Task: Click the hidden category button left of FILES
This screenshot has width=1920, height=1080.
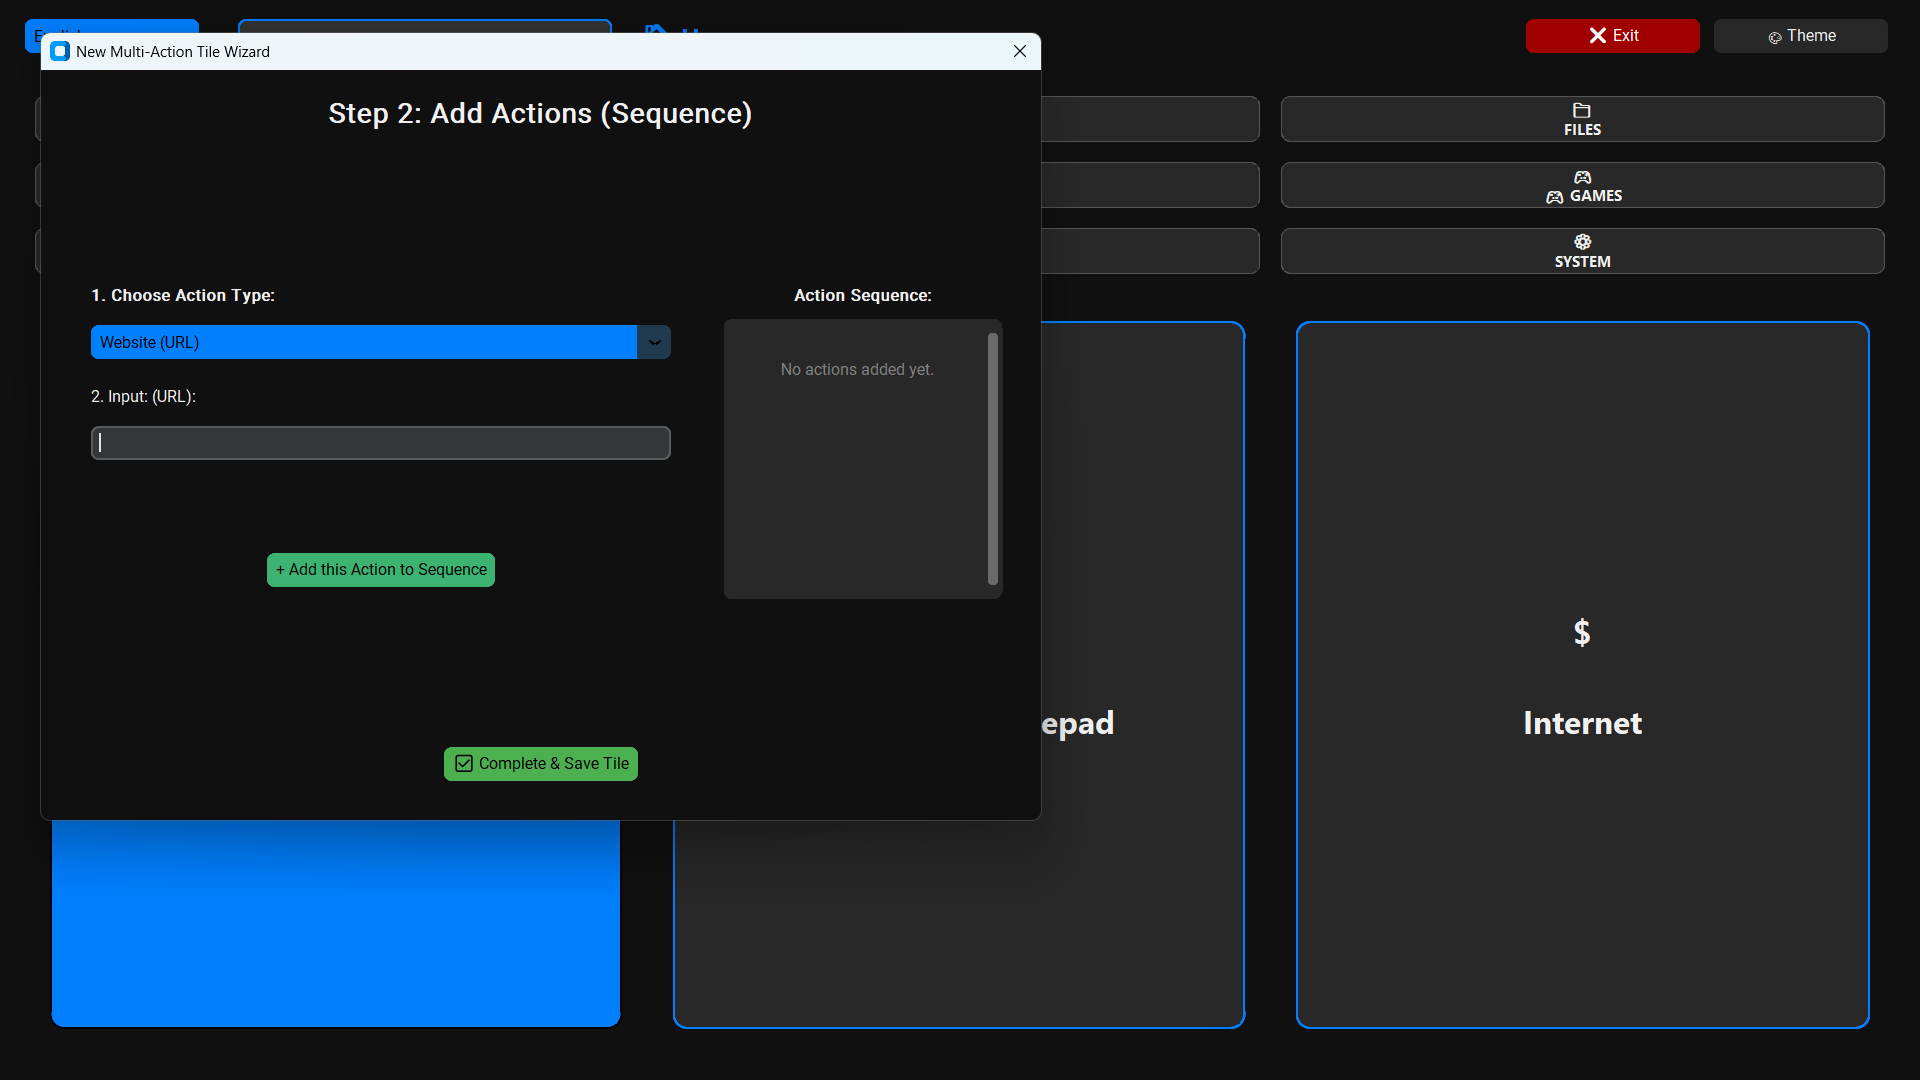Action: click(1149, 119)
